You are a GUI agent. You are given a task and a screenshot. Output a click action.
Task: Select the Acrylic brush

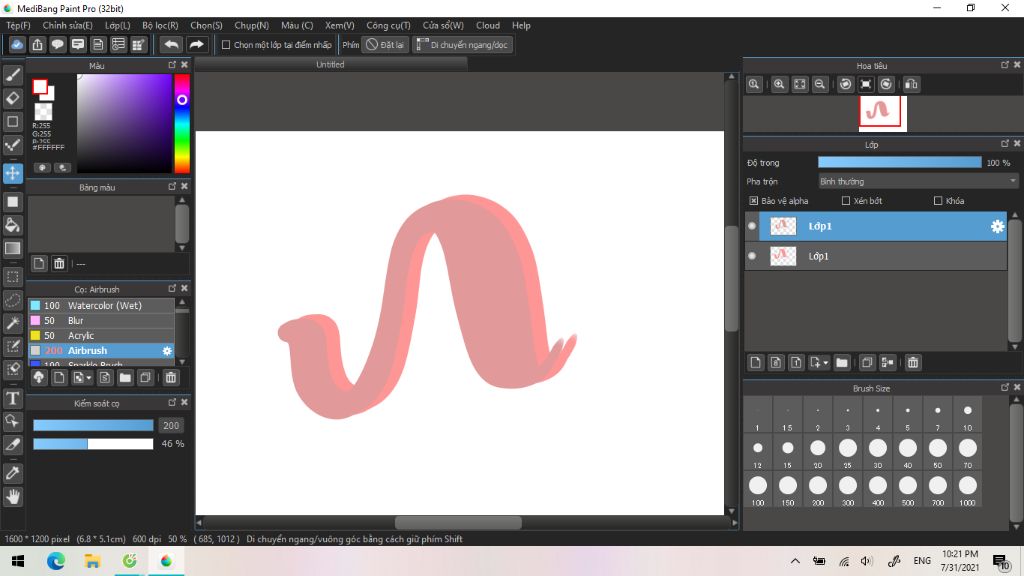pos(102,336)
